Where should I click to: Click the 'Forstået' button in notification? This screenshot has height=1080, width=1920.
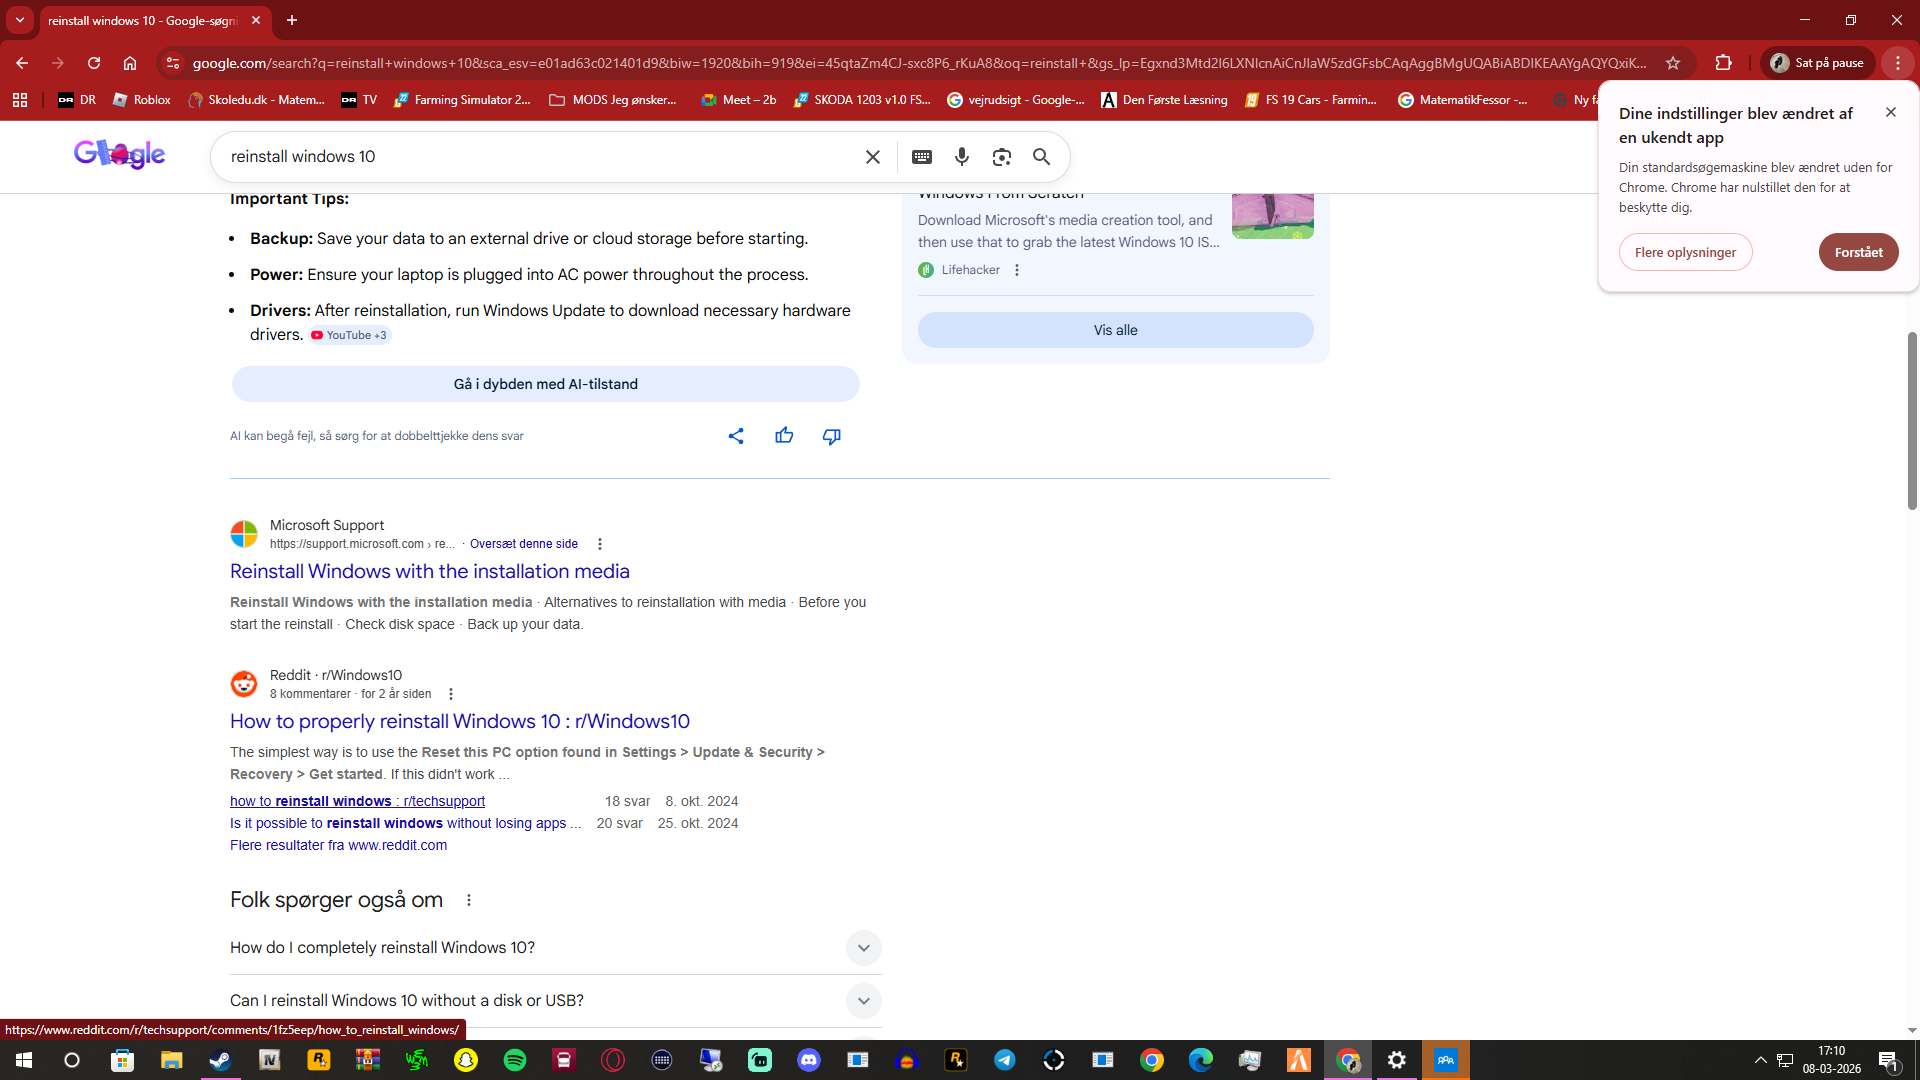[1858, 252]
